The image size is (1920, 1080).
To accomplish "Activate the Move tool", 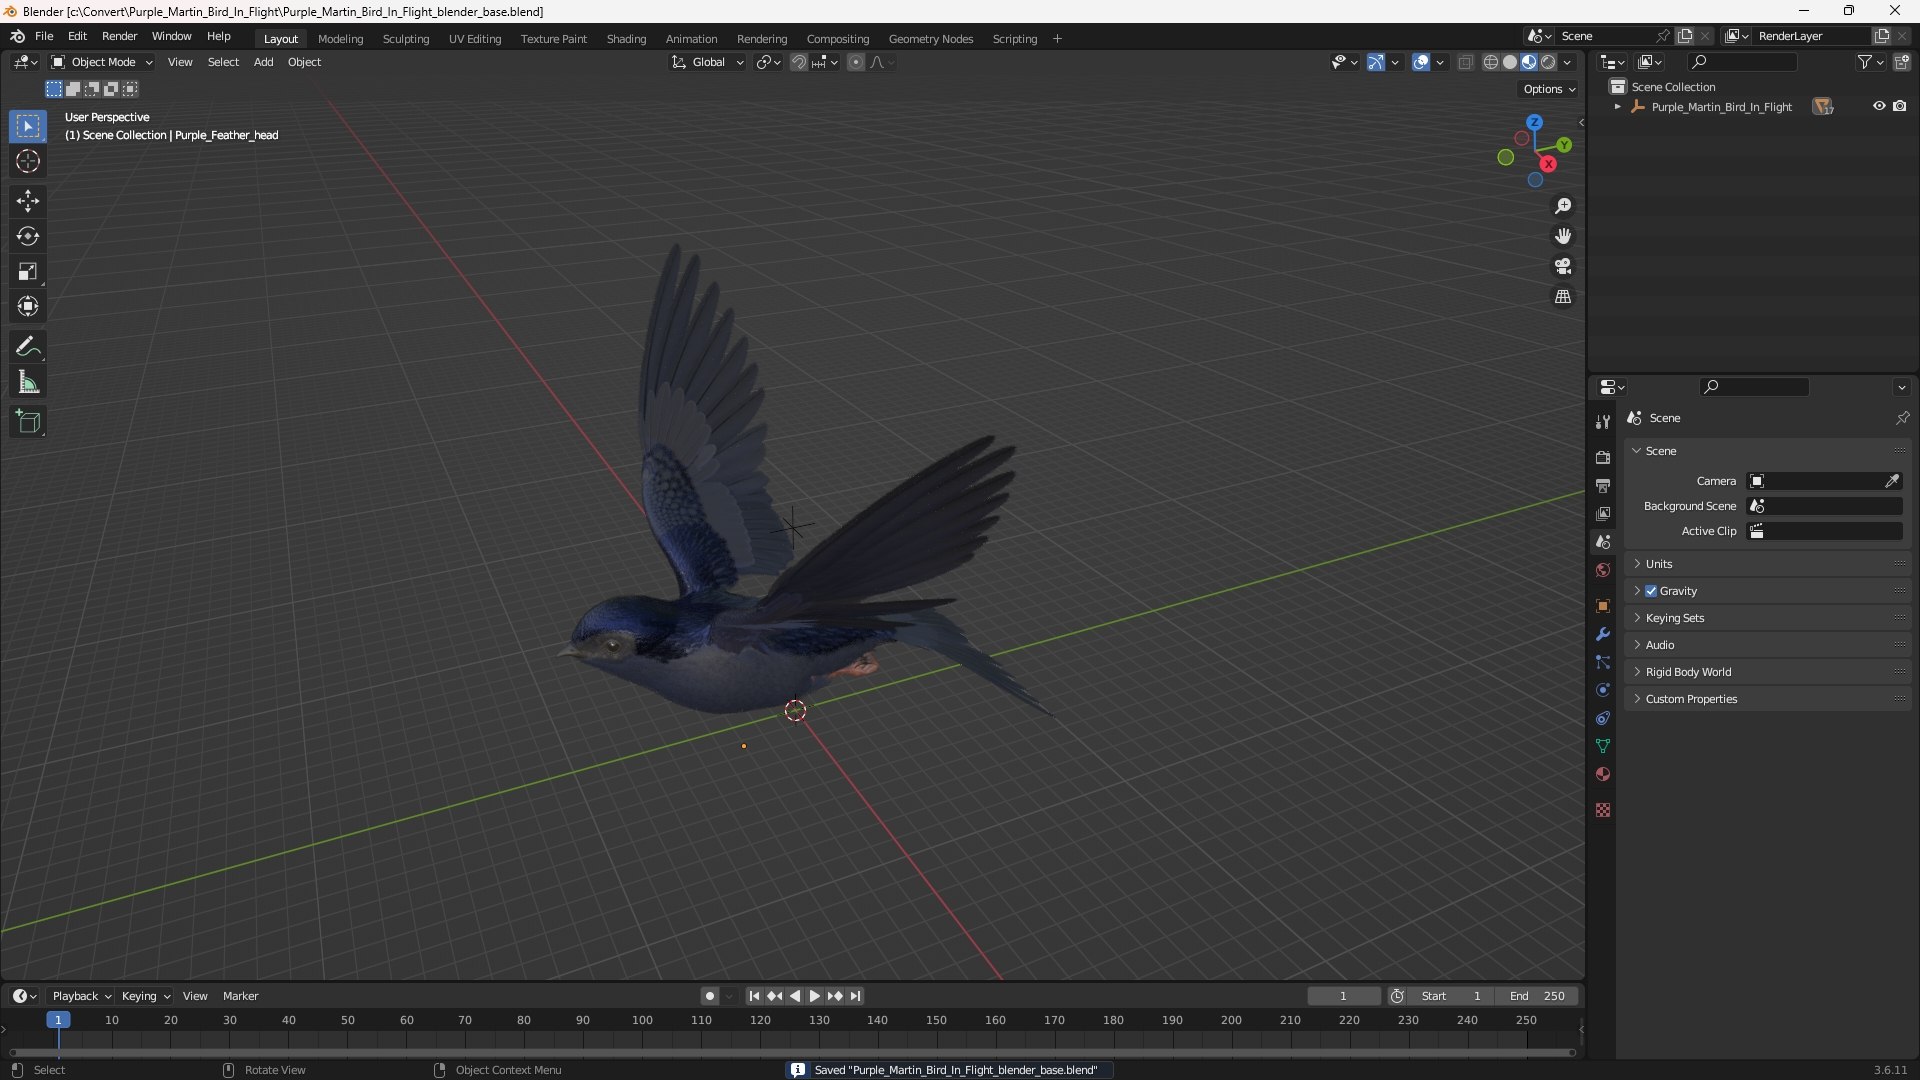I will click(28, 201).
